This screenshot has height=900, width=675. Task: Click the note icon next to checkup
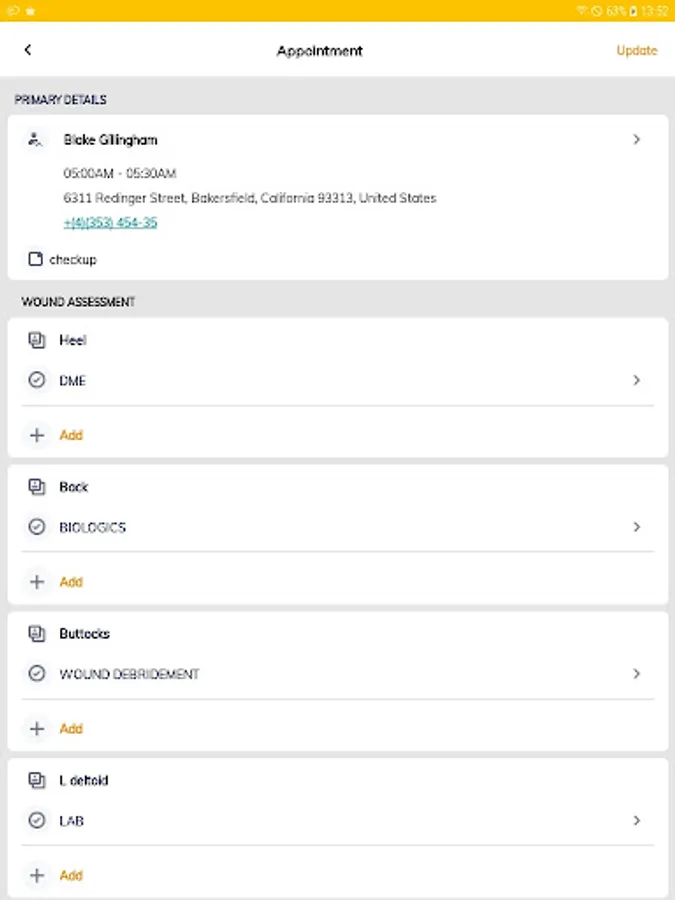[36, 260]
